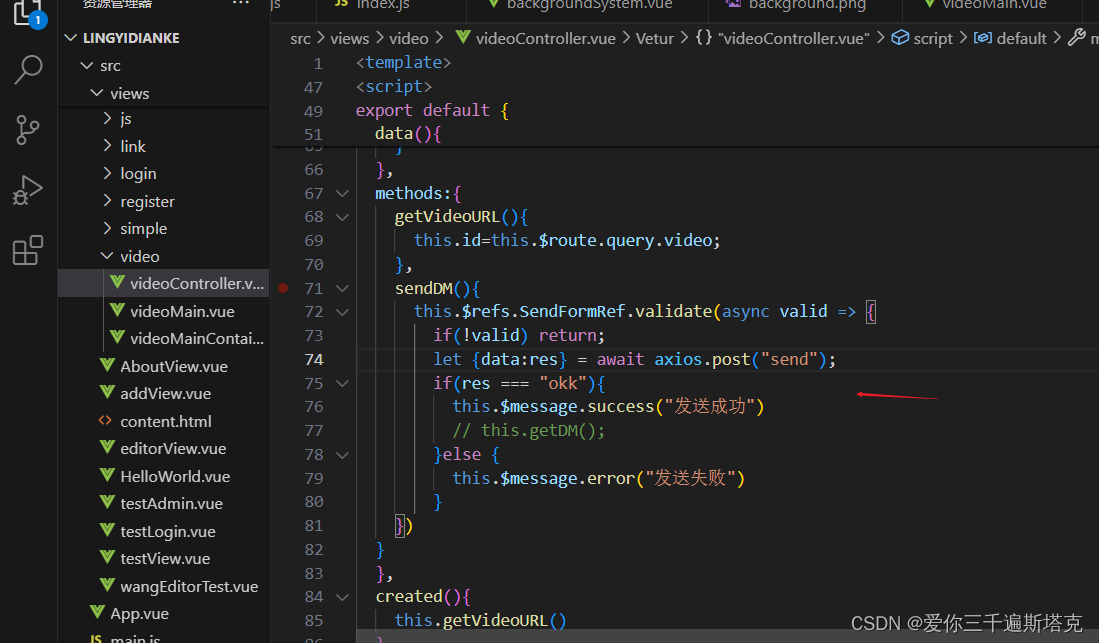Open addView.vue file
Screen dimensions: 1099x643
(x=164, y=393)
